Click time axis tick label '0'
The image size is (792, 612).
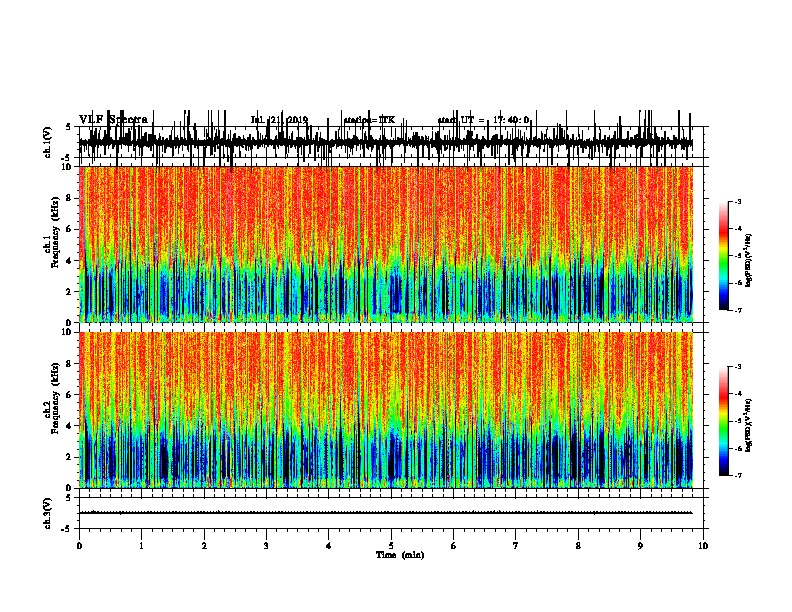[79, 546]
